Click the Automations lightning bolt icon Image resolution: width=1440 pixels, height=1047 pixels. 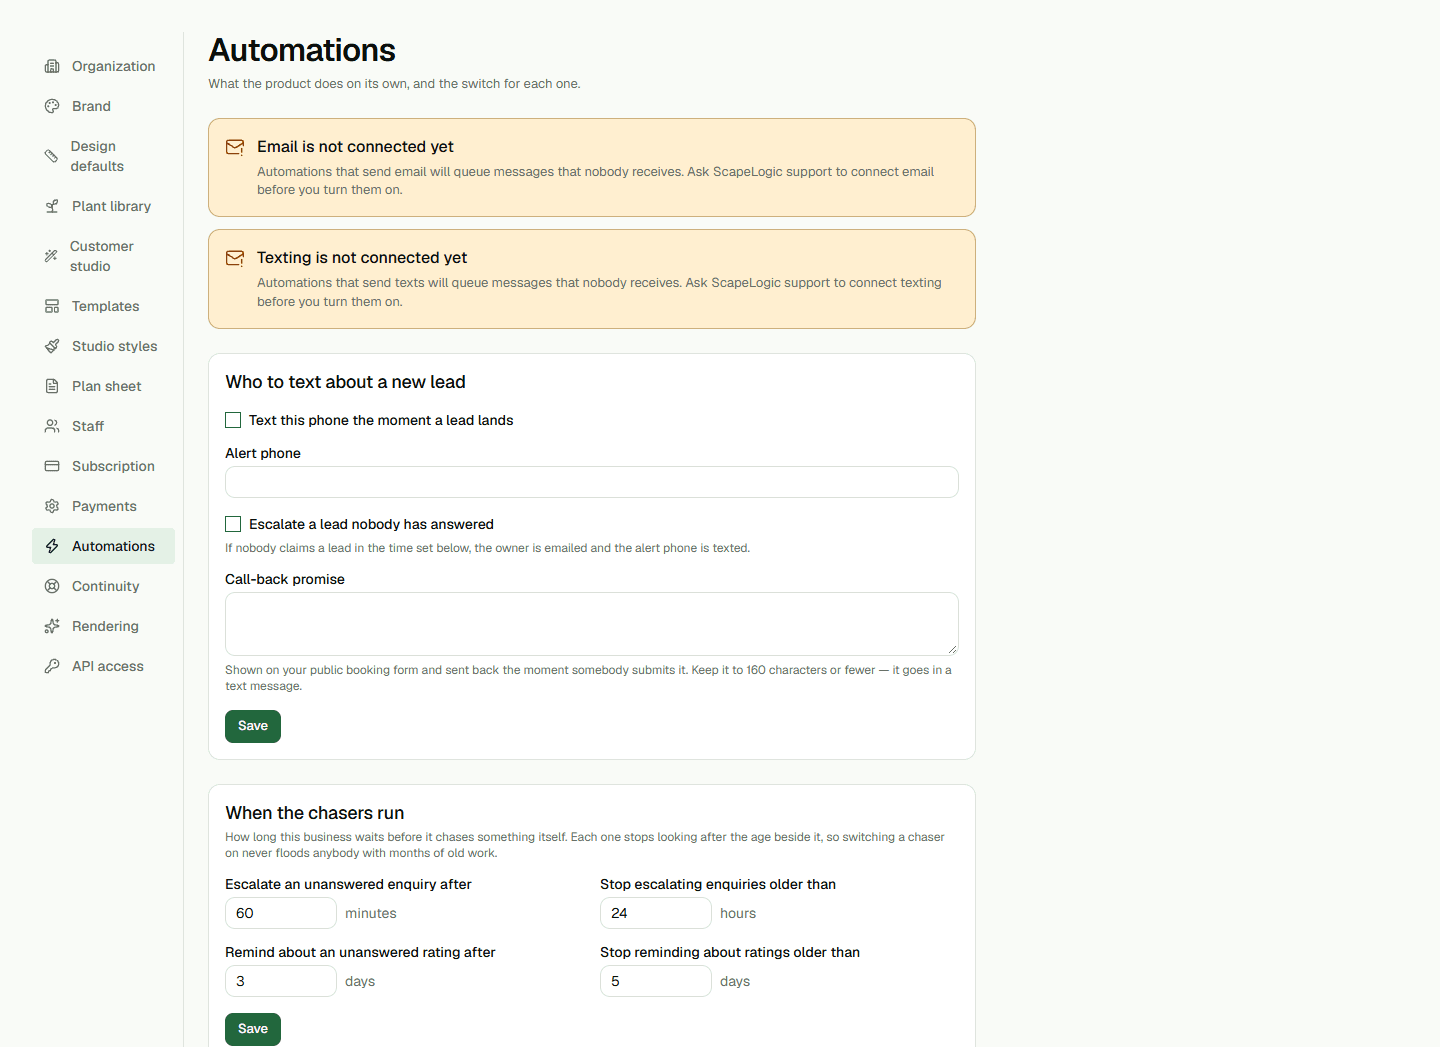pyautogui.click(x=52, y=546)
